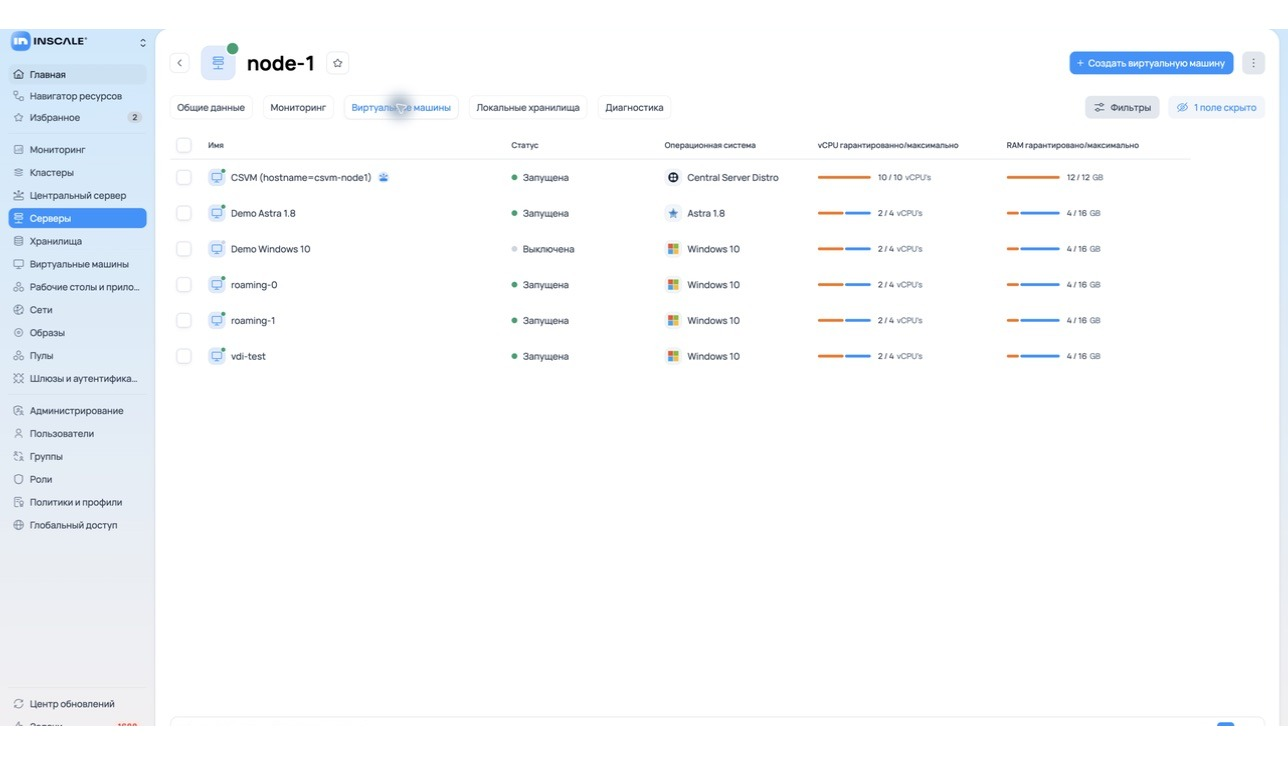Click the Central Server Distro OS icon

(x=673, y=177)
